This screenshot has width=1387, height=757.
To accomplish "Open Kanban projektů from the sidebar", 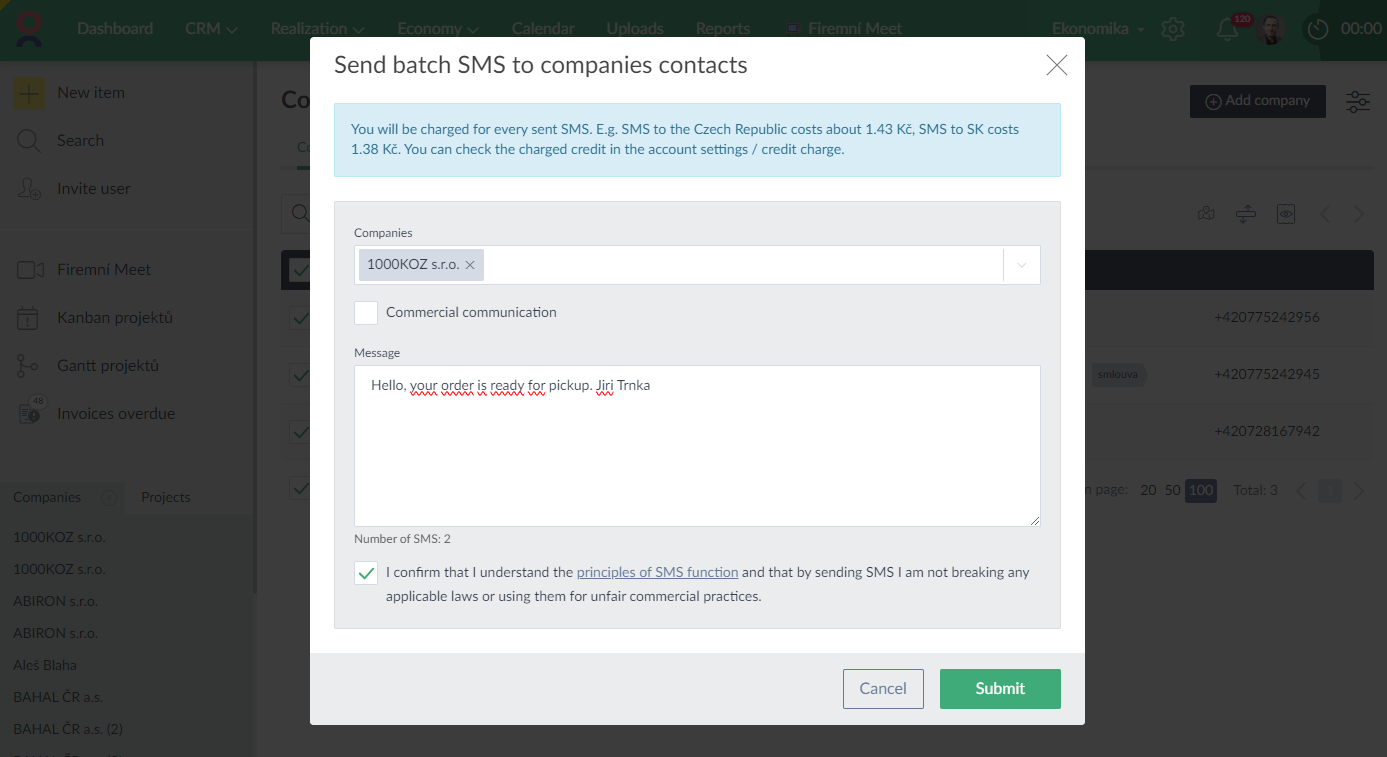I will coord(114,318).
